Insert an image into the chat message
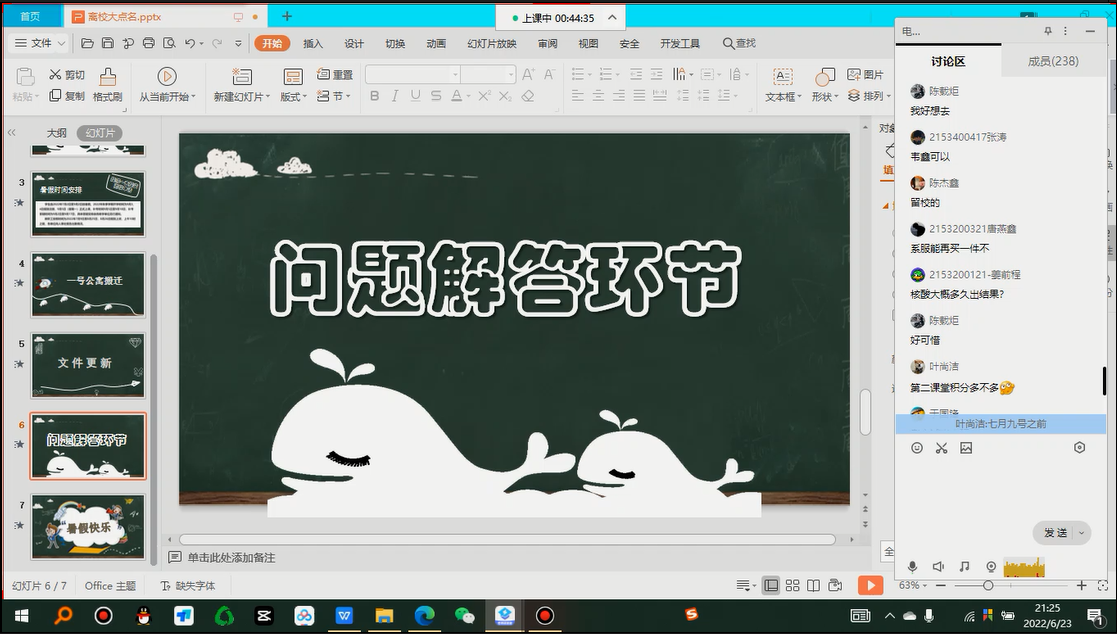Image resolution: width=1117 pixels, height=634 pixels. coord(966,448)
